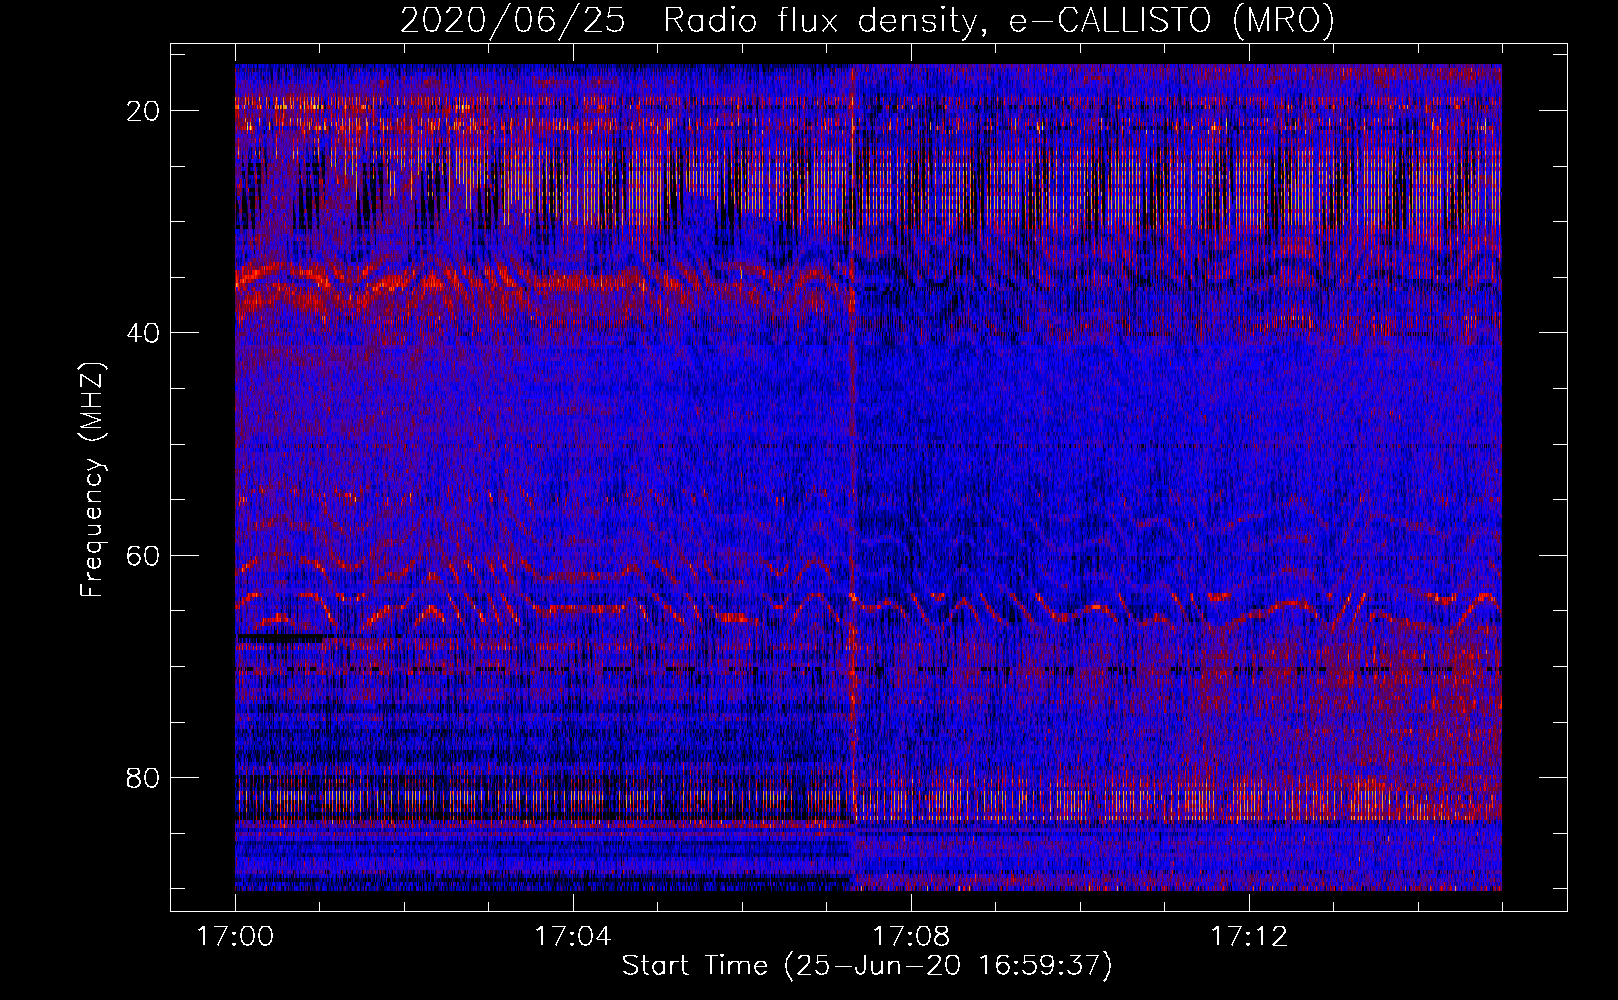Click the 17:00 time tick label
The image size is (1618, 1000).
click(235, 937)
